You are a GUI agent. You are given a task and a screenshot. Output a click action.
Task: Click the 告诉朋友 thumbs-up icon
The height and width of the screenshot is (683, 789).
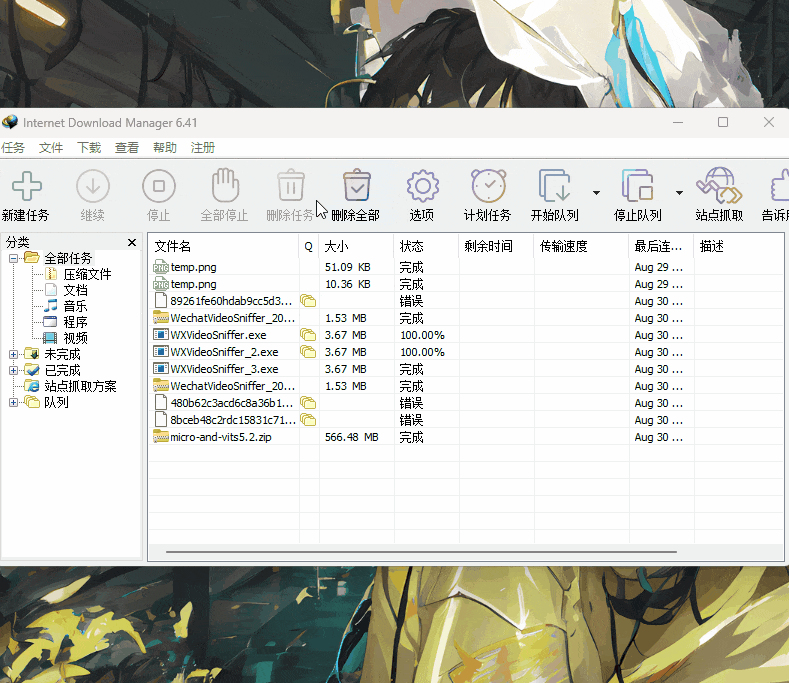coord(778,187)
